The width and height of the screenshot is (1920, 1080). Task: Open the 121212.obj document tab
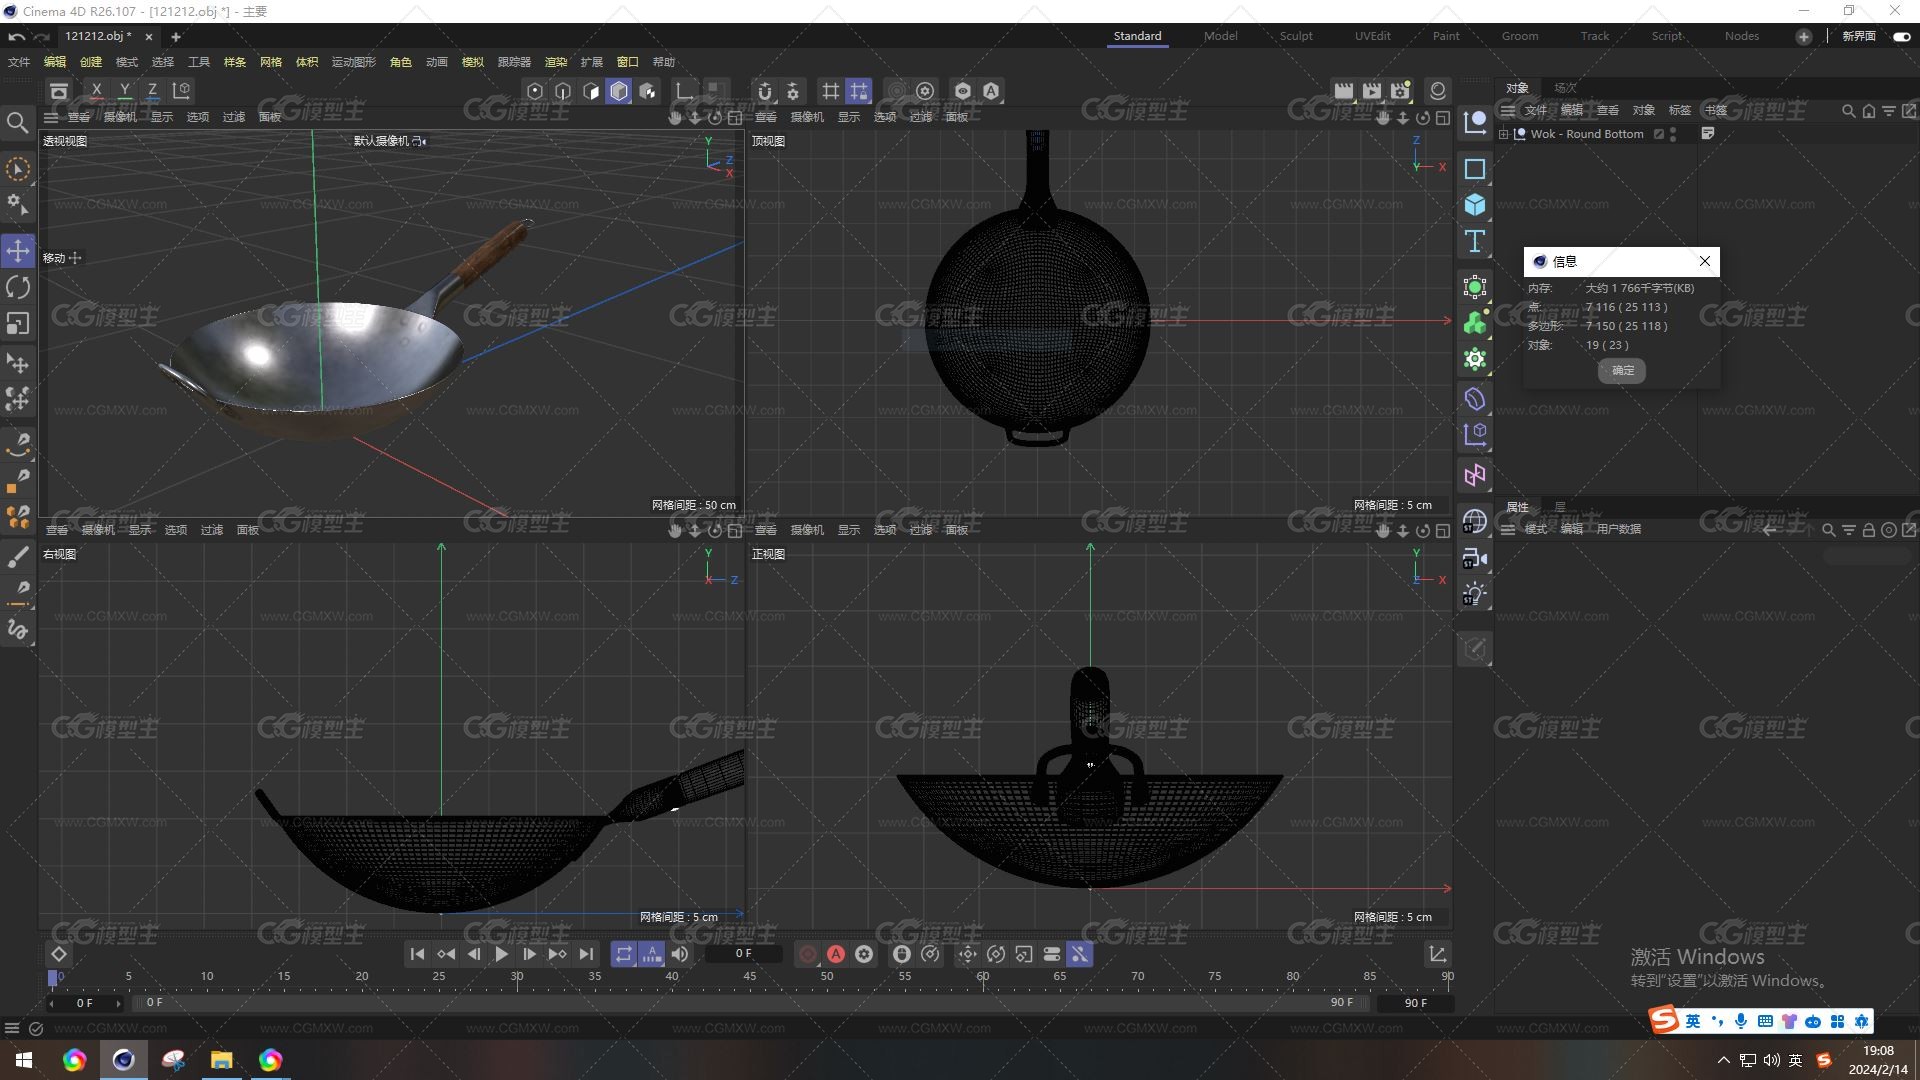pos(98,36)
